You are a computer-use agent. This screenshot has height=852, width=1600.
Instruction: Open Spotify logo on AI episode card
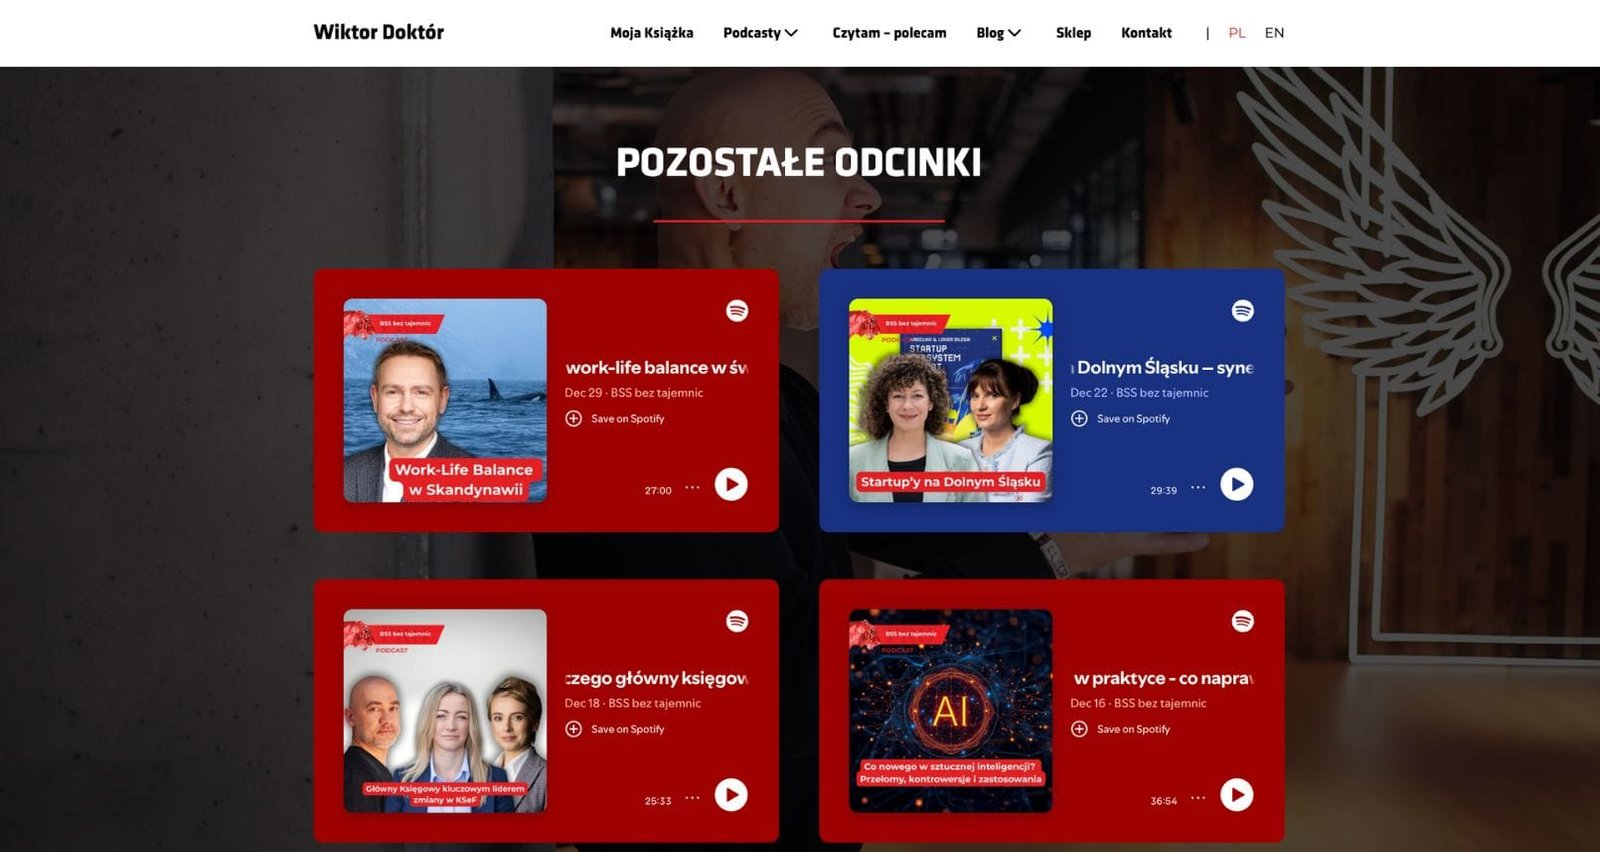click(x=1243, y=621)
